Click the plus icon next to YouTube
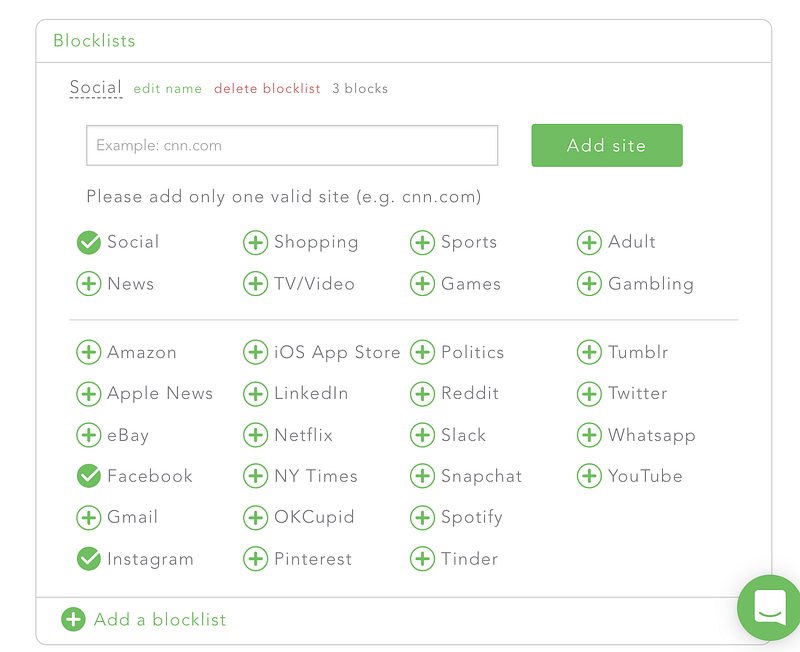This screenshot has height=652, width=800. [589, 476]
